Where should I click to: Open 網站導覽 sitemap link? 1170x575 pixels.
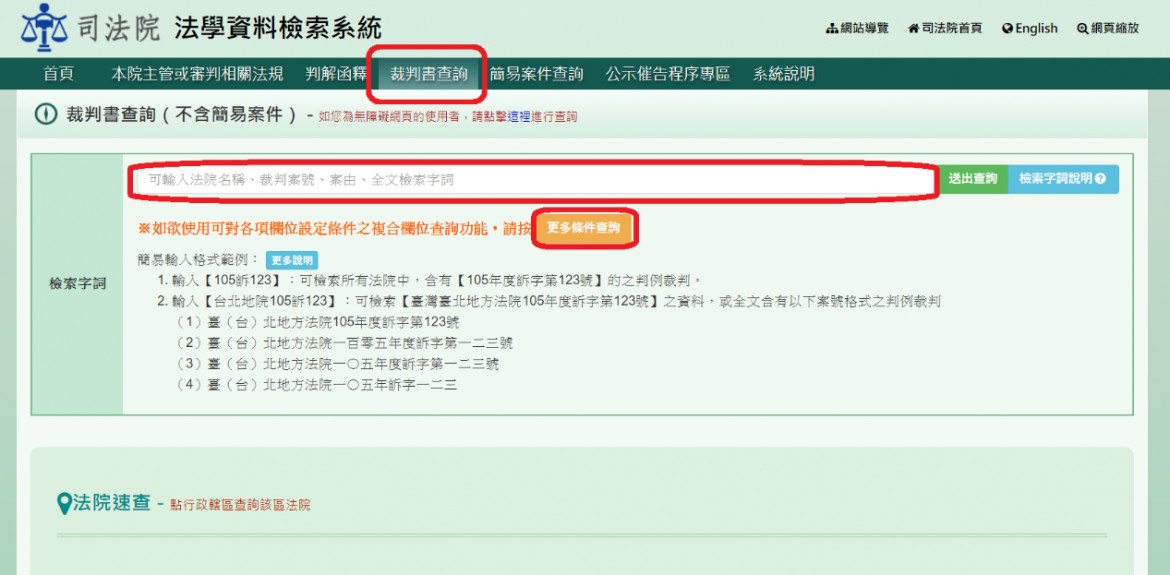point(857,28)
